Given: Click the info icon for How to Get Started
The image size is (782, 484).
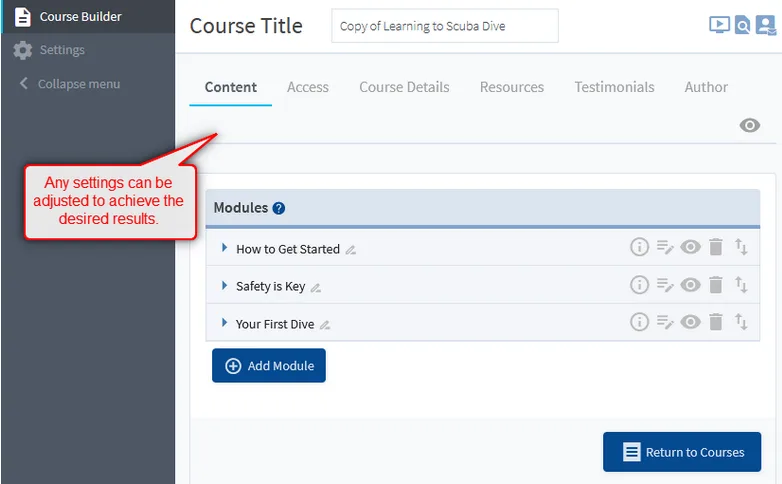Looking at the screenshot, I should (x=639, y=247).
